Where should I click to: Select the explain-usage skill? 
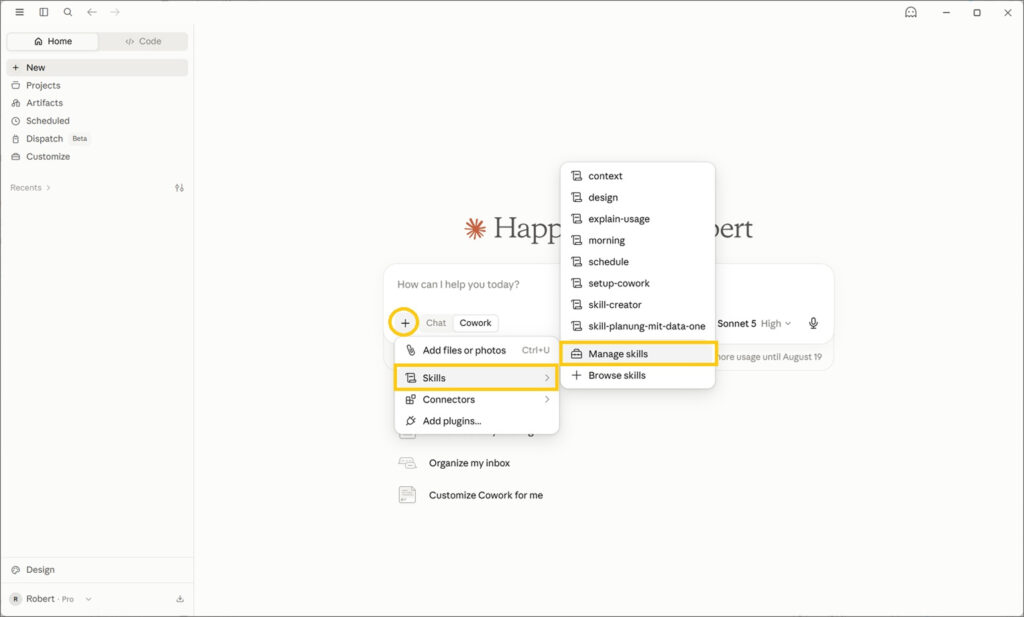click(x=637, y=219)
